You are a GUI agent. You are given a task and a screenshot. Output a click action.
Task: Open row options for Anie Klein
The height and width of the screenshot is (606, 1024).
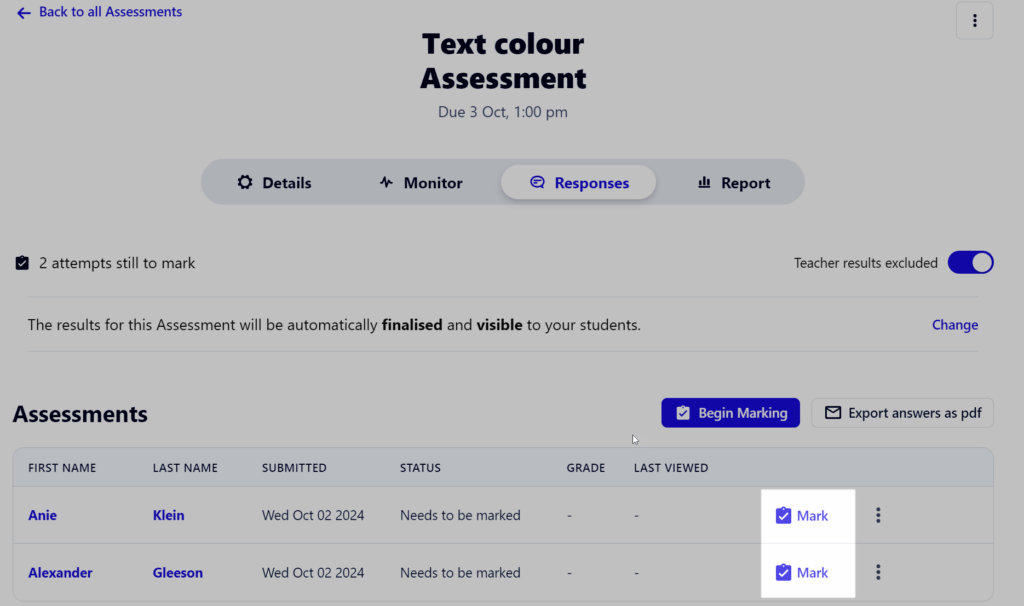click(x=878, y=515)
